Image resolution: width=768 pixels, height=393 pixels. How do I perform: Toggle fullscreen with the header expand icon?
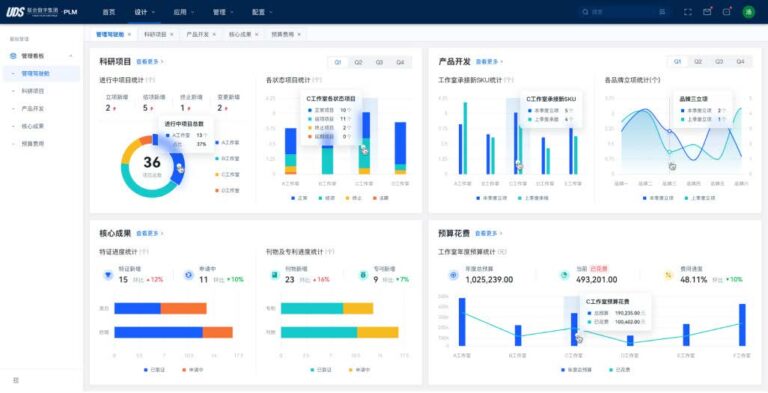[688, 12]
